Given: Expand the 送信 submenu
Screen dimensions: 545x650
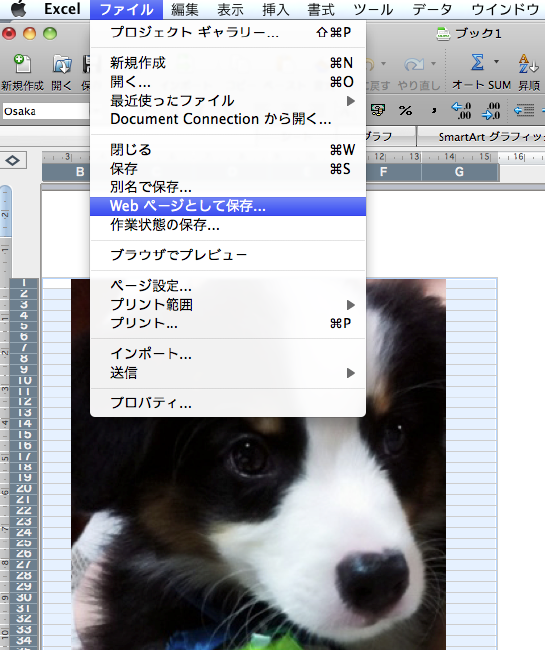Looking at the screenshot, I should pos(228,373).
